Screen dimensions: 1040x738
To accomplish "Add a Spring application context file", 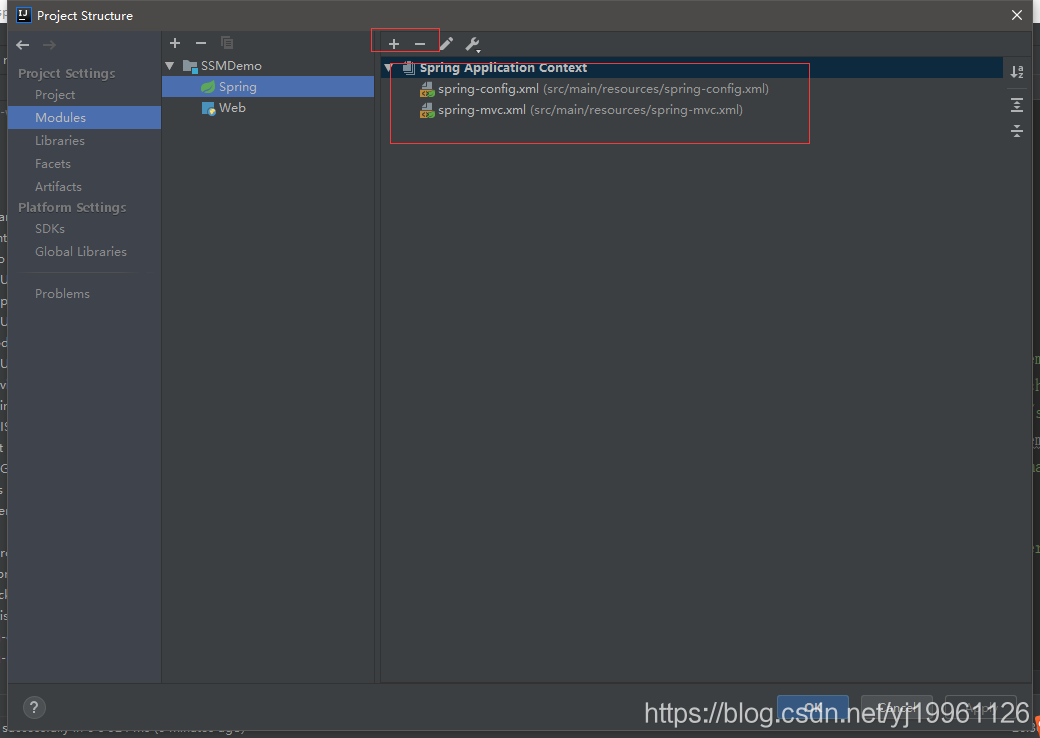I will click(x=394, y=43).
